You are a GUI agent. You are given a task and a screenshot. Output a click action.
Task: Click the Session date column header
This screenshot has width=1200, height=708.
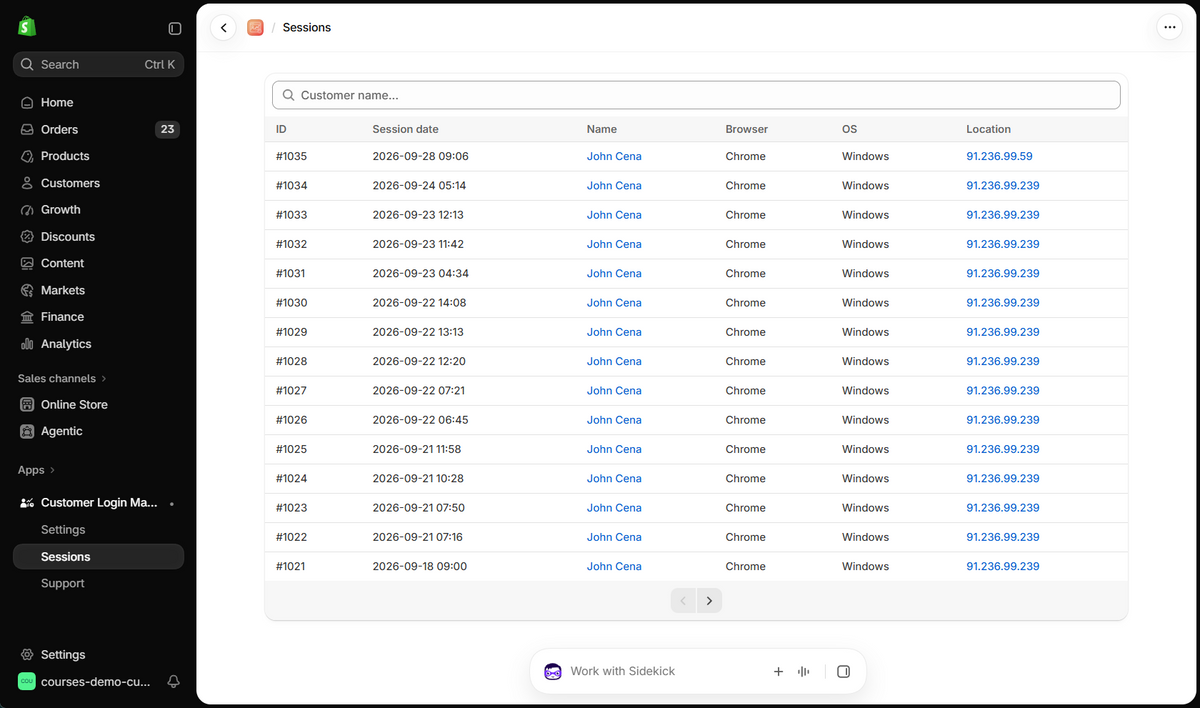click(405, 129)
